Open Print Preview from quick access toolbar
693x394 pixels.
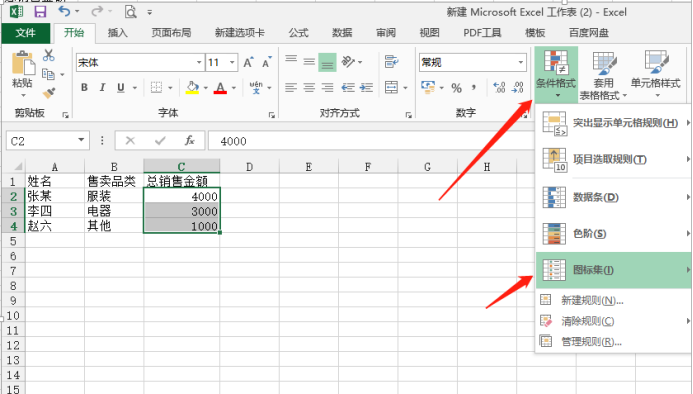[130, 12]
